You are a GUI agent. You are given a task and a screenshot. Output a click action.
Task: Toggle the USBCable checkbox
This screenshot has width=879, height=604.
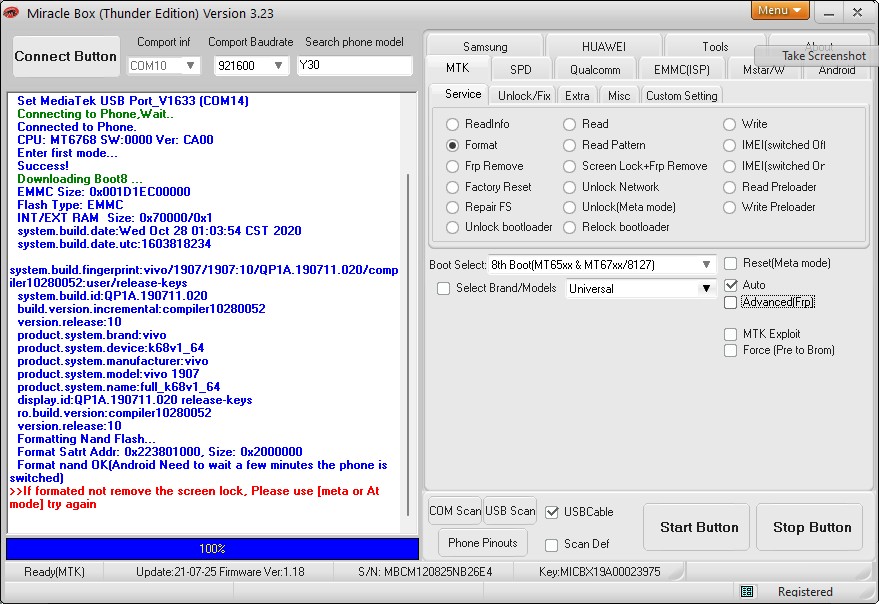tap(552, 512)
